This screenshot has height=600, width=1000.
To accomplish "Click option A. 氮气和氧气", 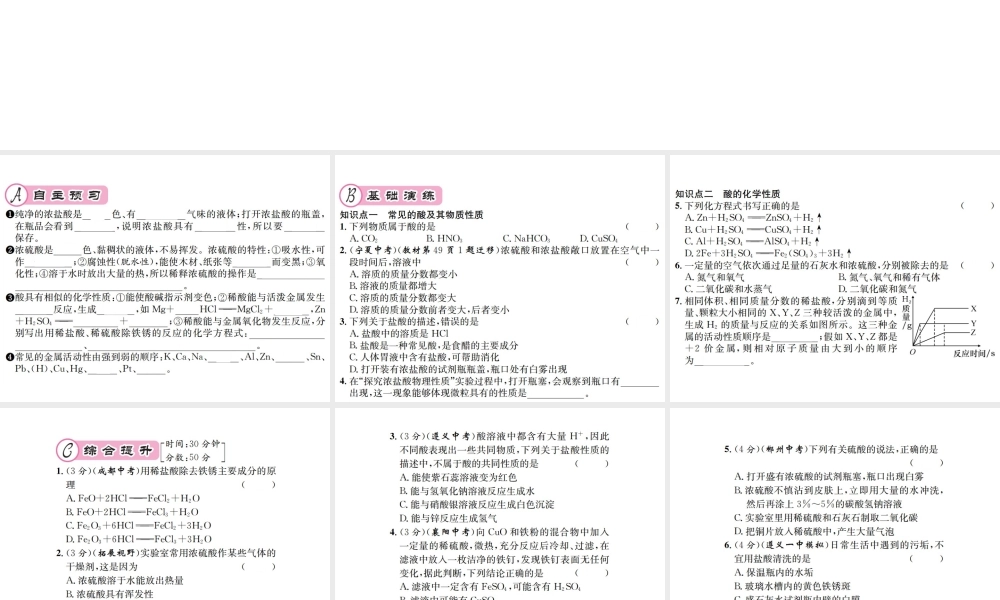I will click(714, 277).
